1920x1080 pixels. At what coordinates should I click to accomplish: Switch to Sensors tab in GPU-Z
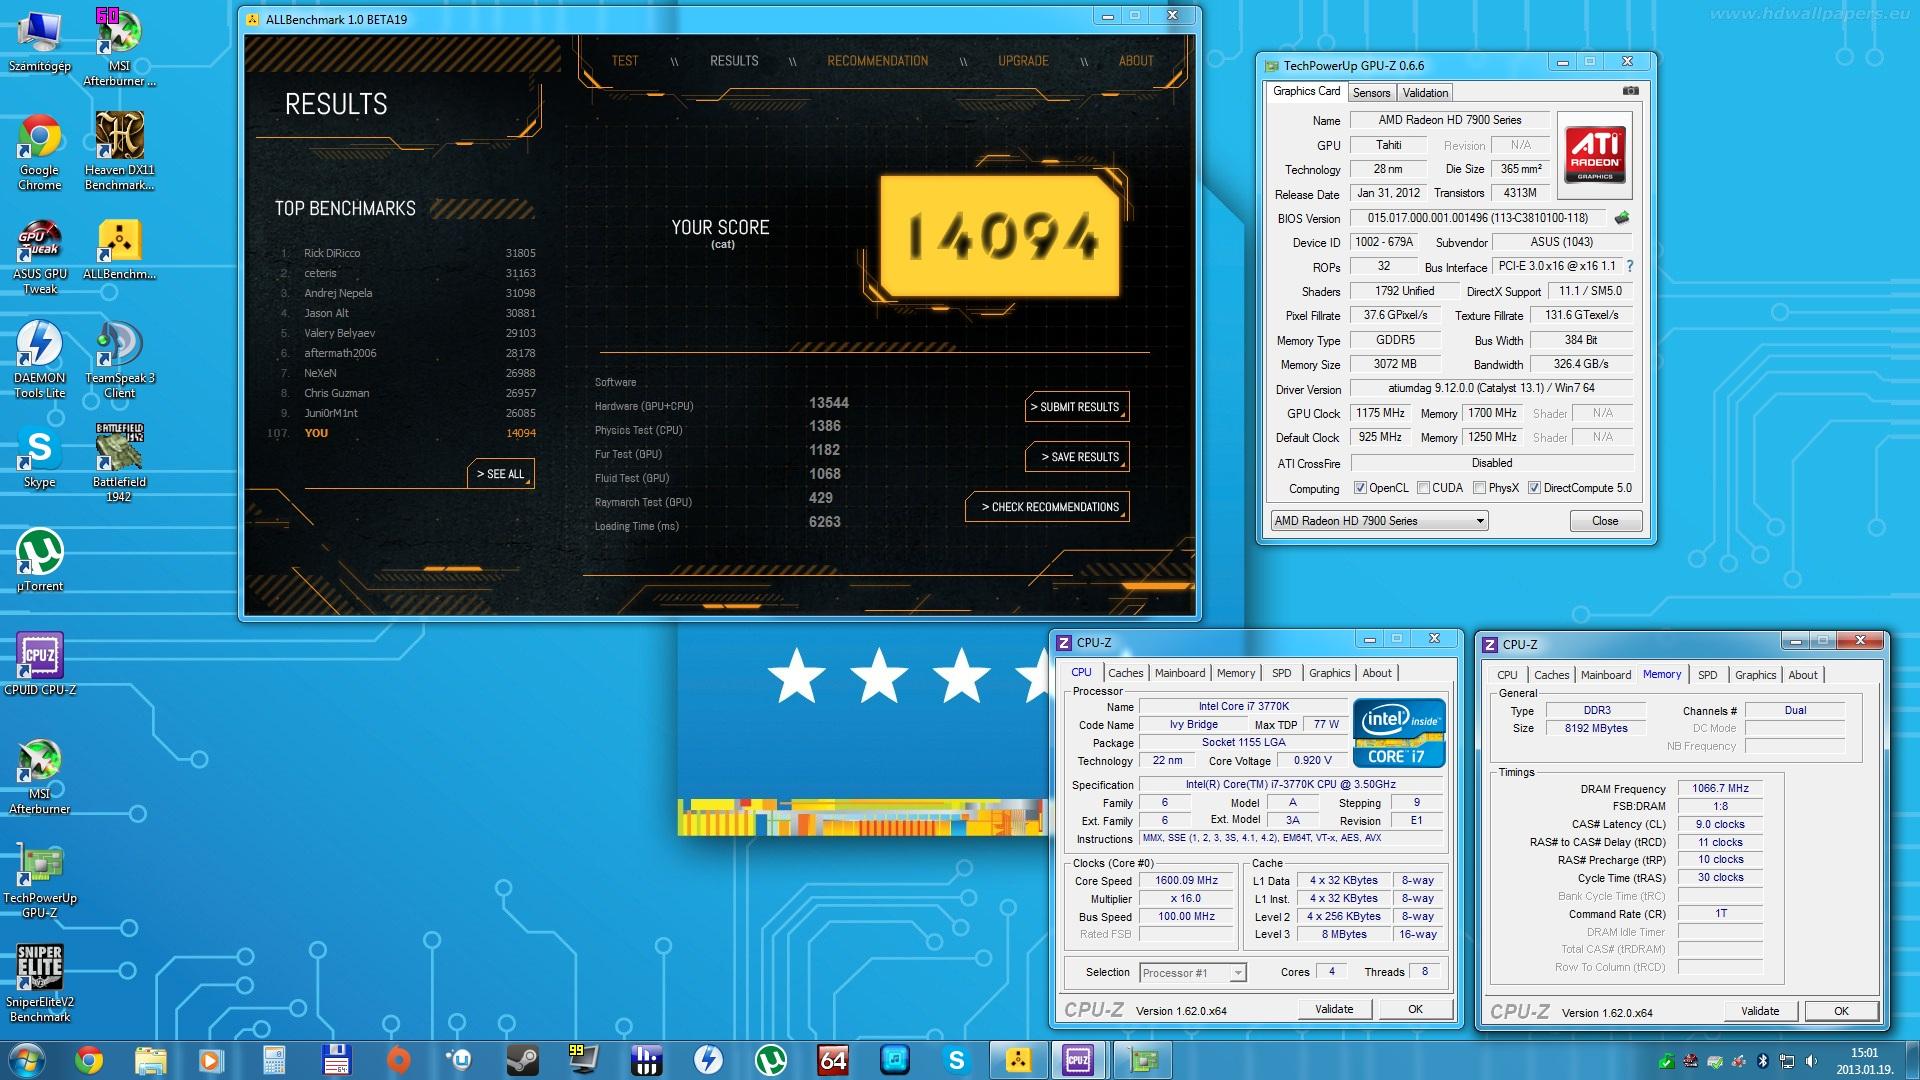click(x=1371, y=93)
